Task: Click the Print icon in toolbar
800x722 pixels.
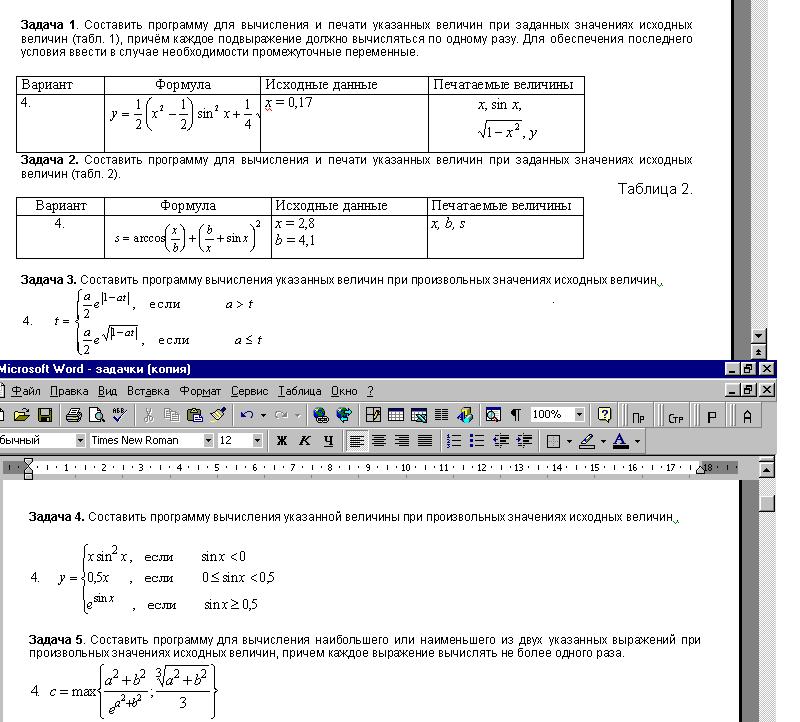Action: (74, 415)
